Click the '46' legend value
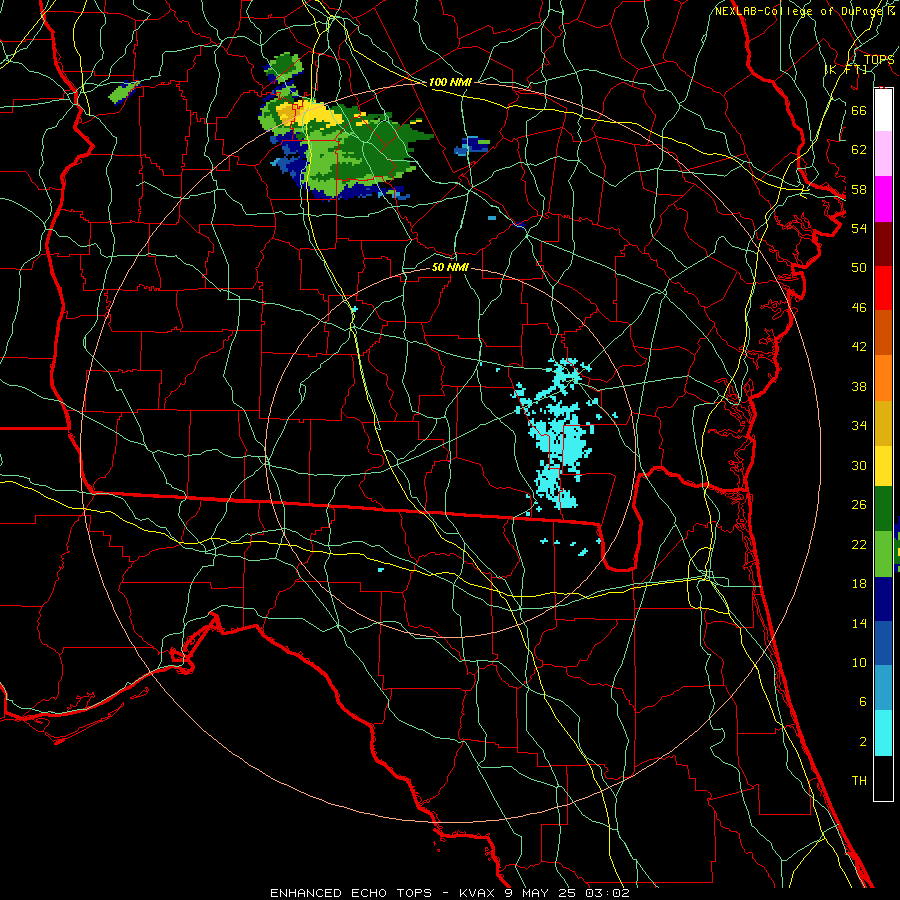The height and width of the screenshot is (900, 900). pyautogui.click(x=859, y=308)
